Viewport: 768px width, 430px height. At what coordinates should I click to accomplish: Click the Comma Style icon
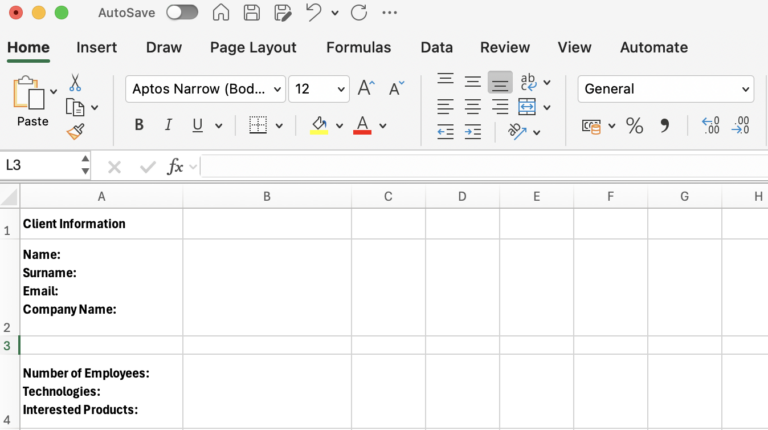click(664, 126)
